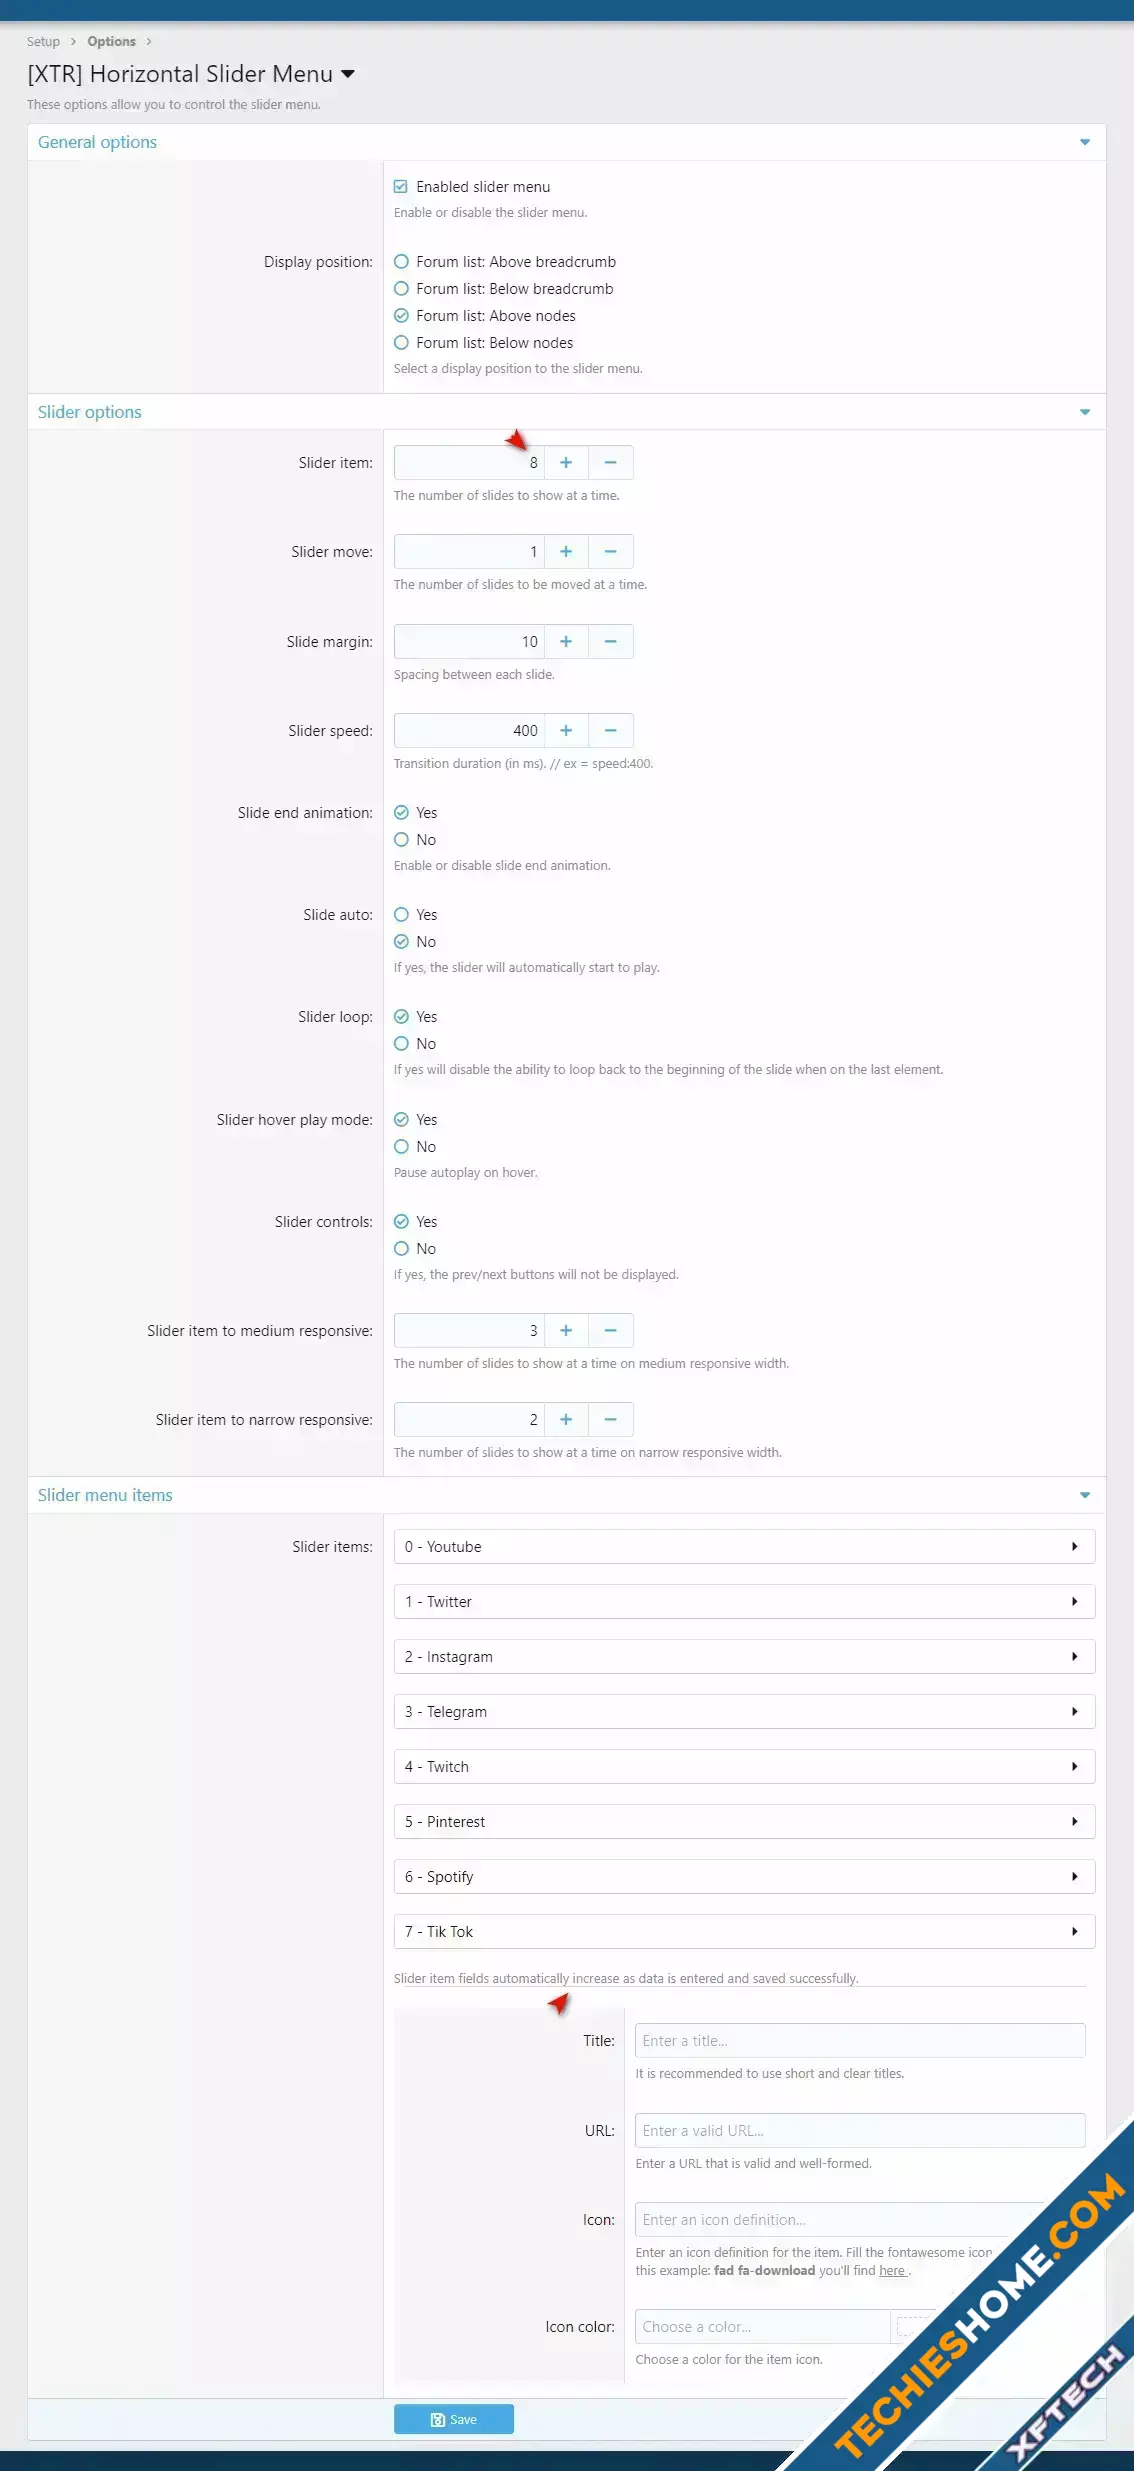Go to Setup breadcrumb
This screenshot has width=1134, height=2471.
pyautogui.click(x=43, y=42)
